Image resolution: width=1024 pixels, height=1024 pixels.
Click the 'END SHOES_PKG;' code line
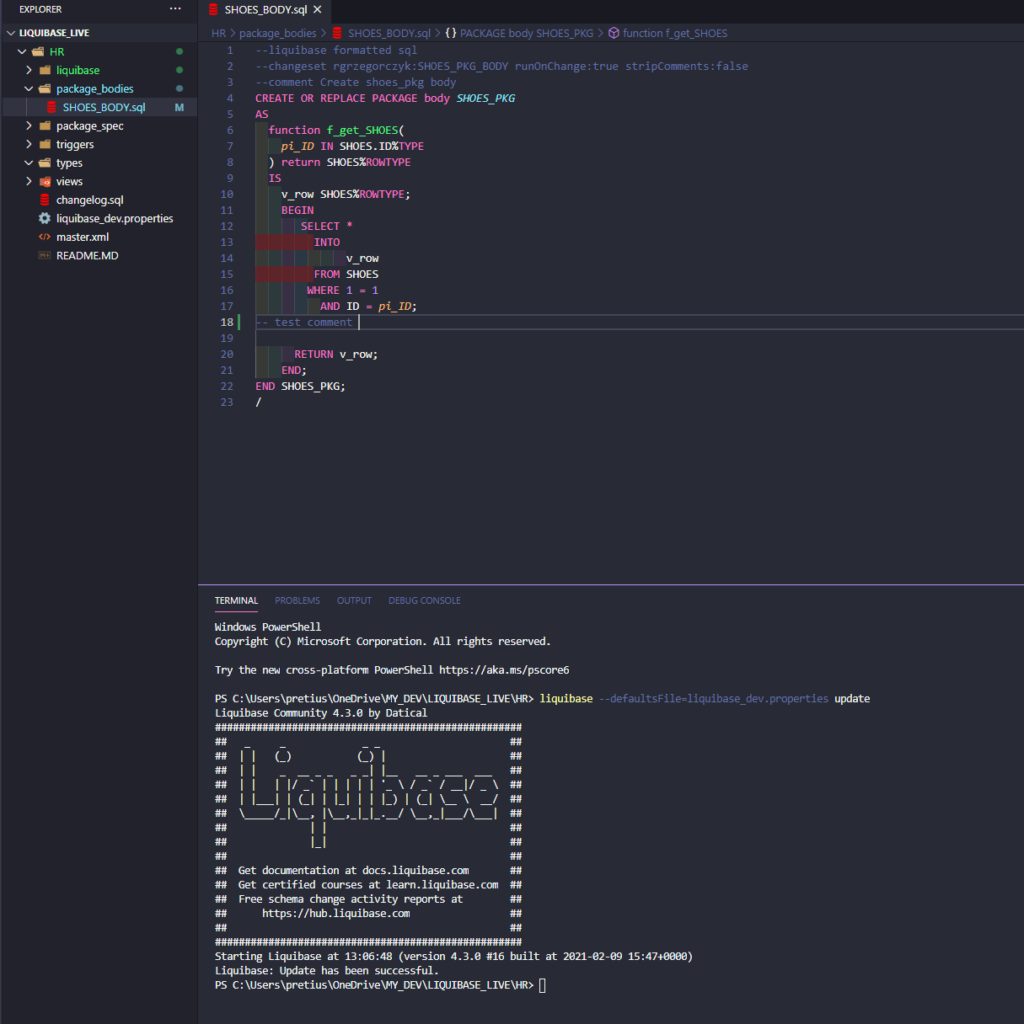[300, 386]
